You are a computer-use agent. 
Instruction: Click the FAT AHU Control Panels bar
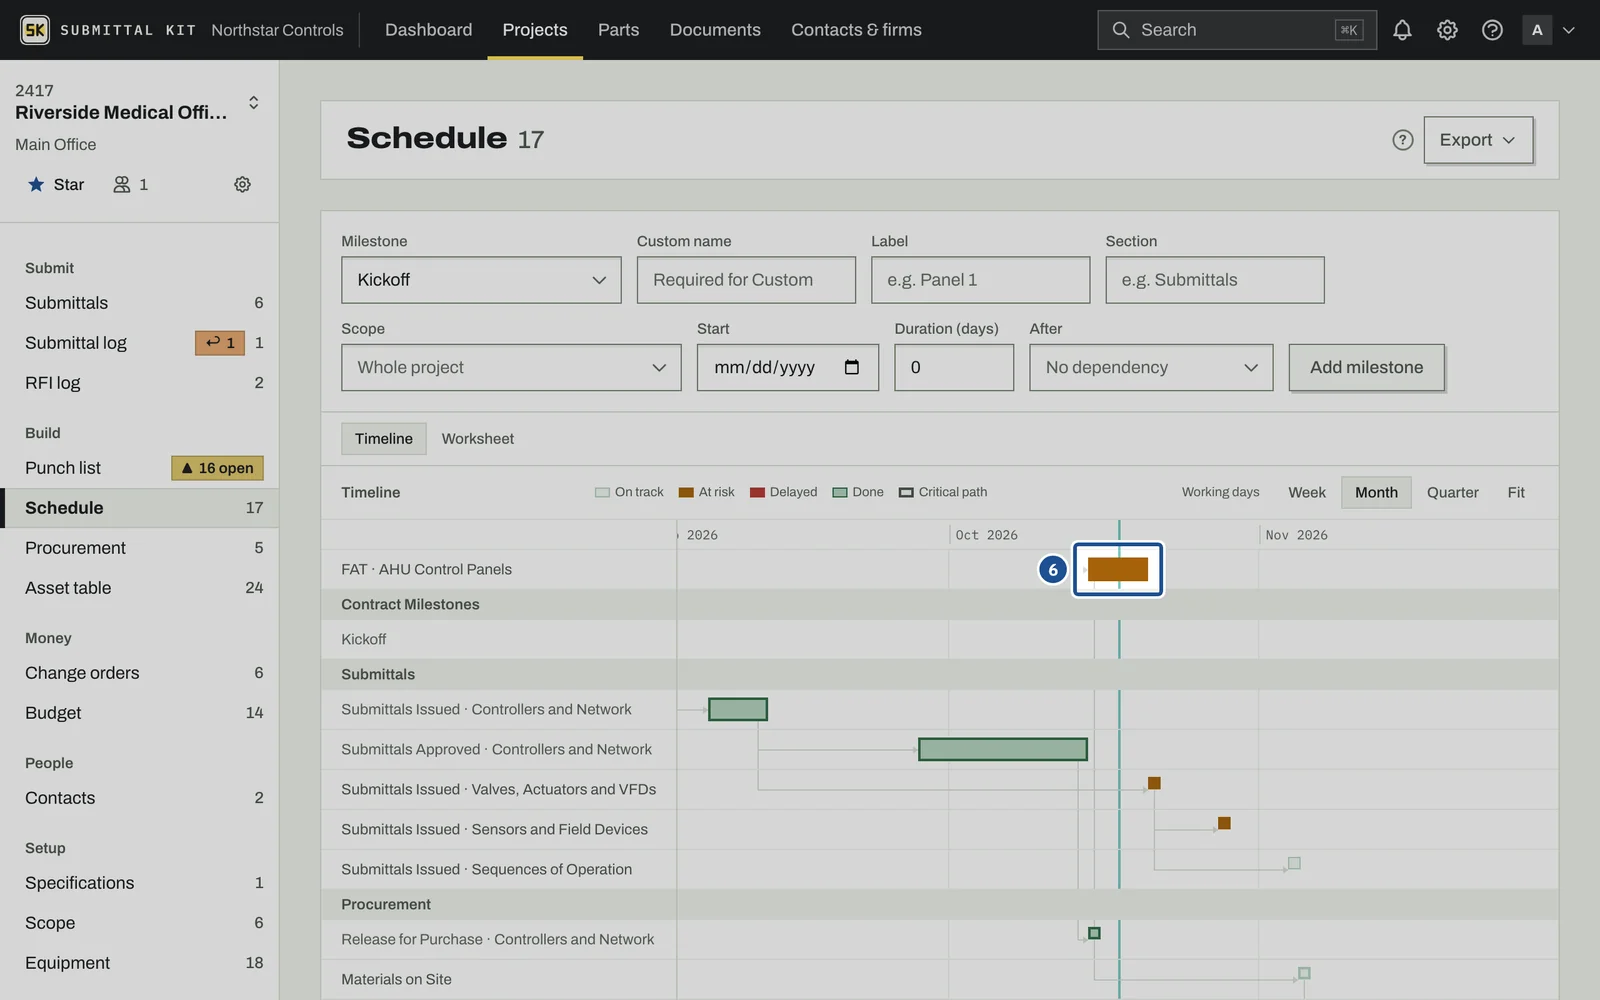point(1118,569)
